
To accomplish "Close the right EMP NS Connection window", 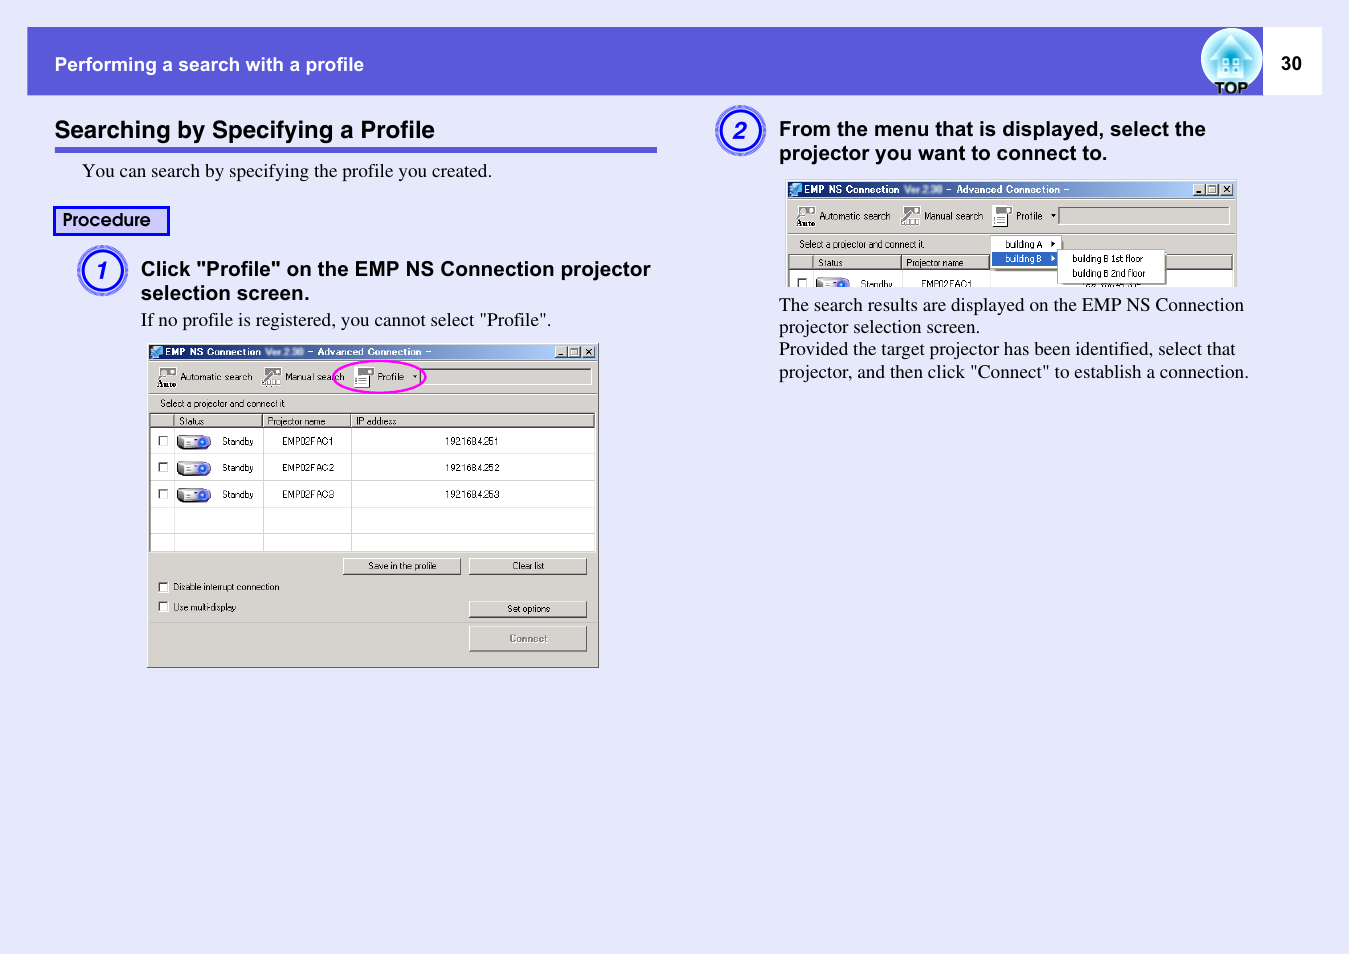I will pyautogui.click(x=1227, y=190).
